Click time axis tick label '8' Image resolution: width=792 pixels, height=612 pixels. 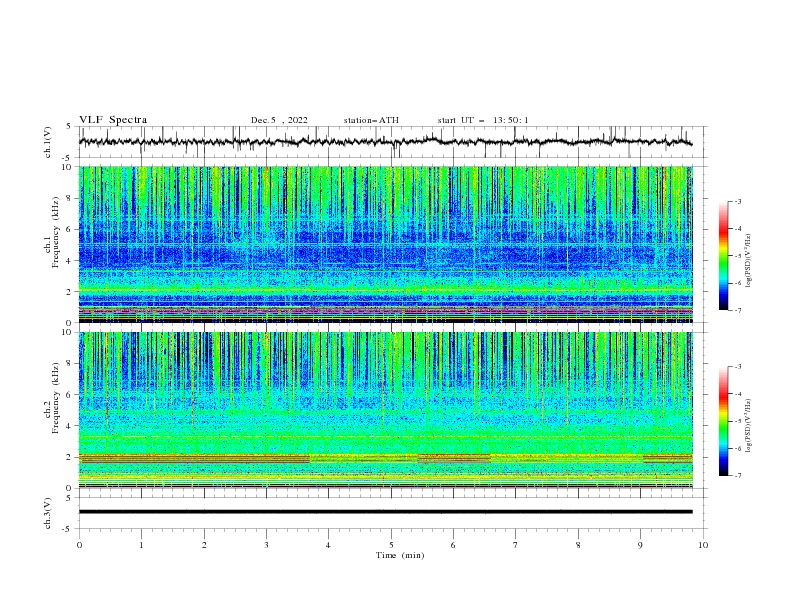point(578,545)
